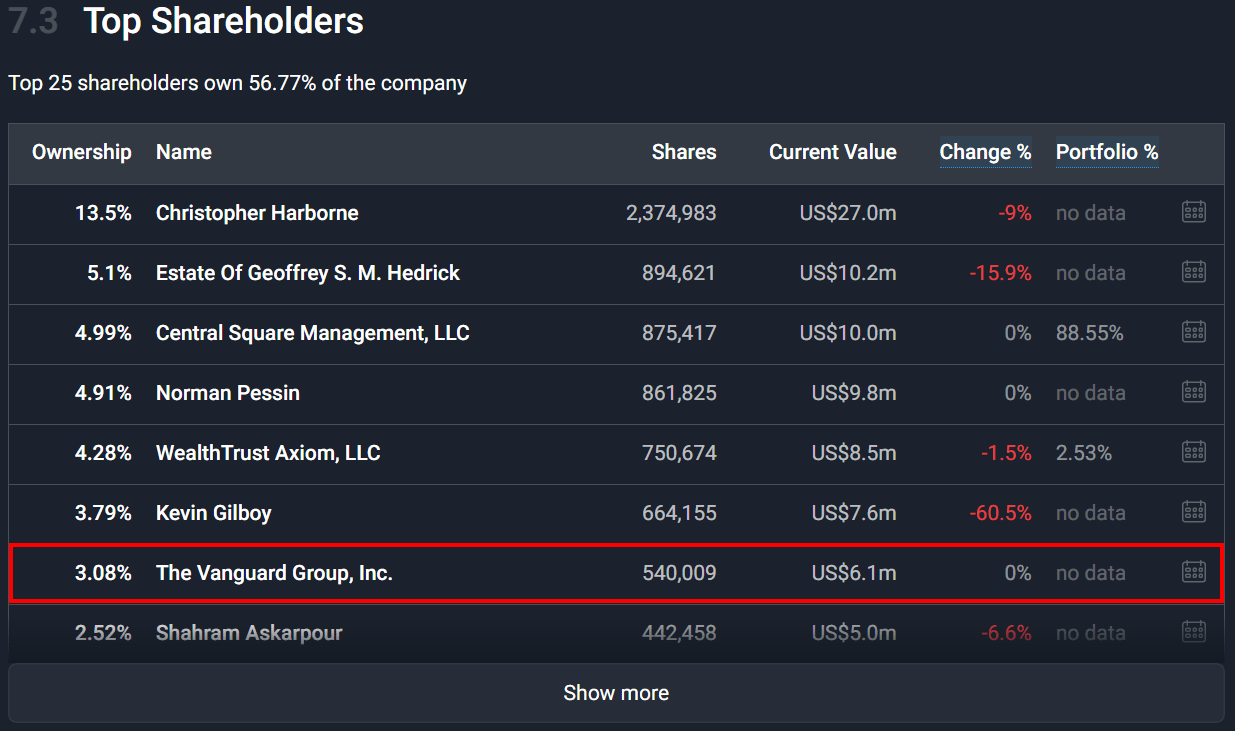Open the calendar icon for Shahram Askarpour
Image resolution: width=1235 pixels, height=731 pixels.
tap(1193, 631)
